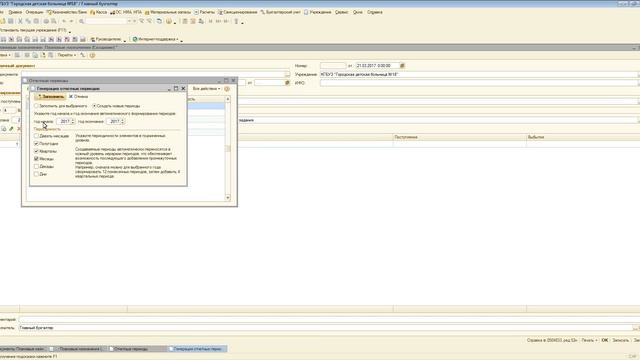Open the Интернет-поддержка toolbar dropdown
The image size is (640, 360).
[x=156, y=39]
